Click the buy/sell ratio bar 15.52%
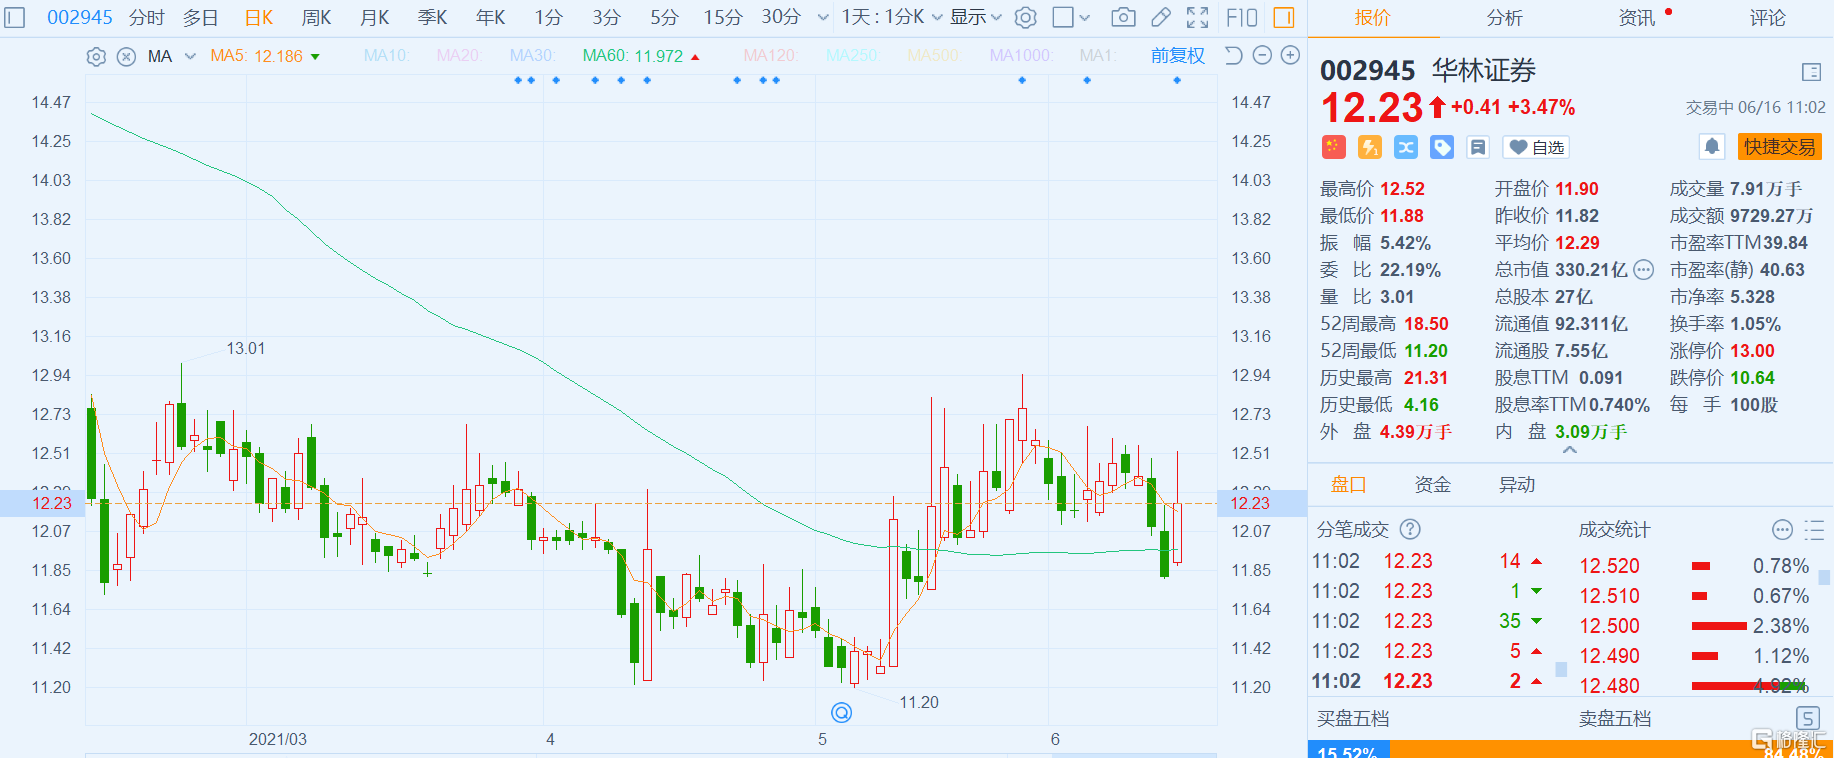This screenshot has width=1834, height=758. (1348, 750)
